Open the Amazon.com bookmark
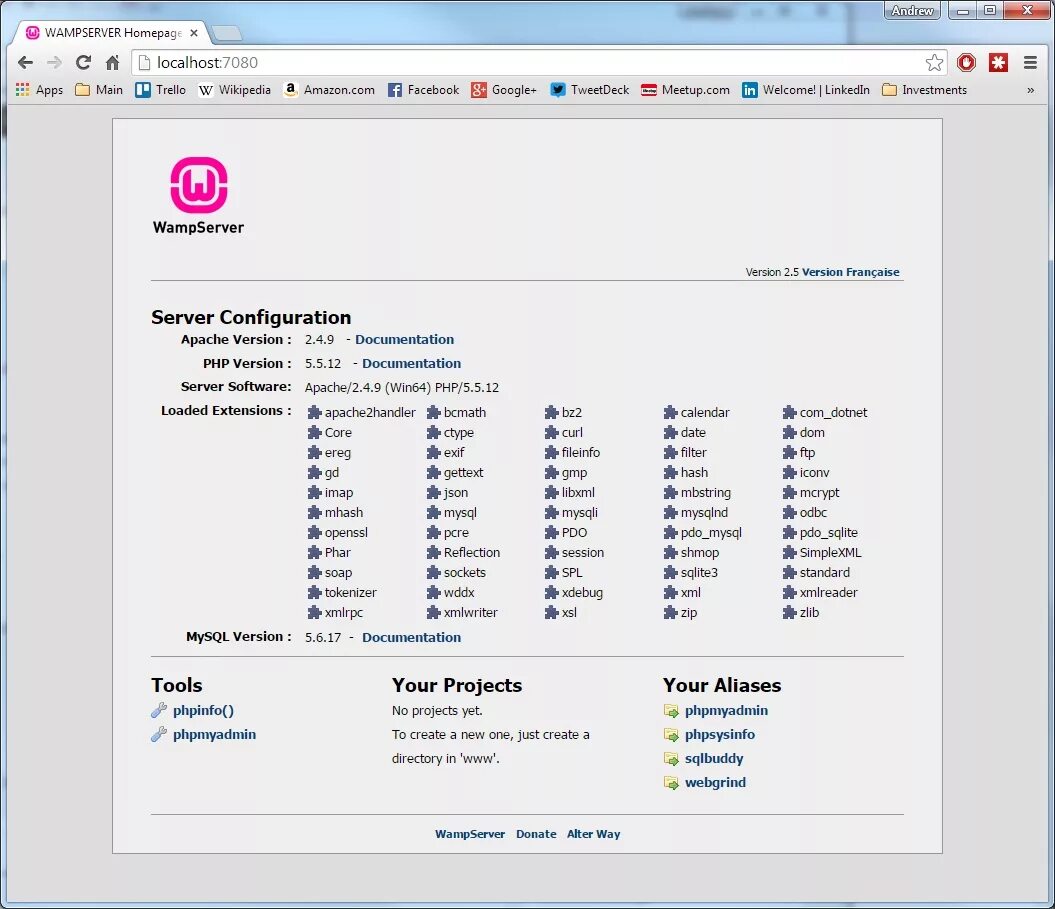The image size is (1055, 909). click(x=329, y=89)
